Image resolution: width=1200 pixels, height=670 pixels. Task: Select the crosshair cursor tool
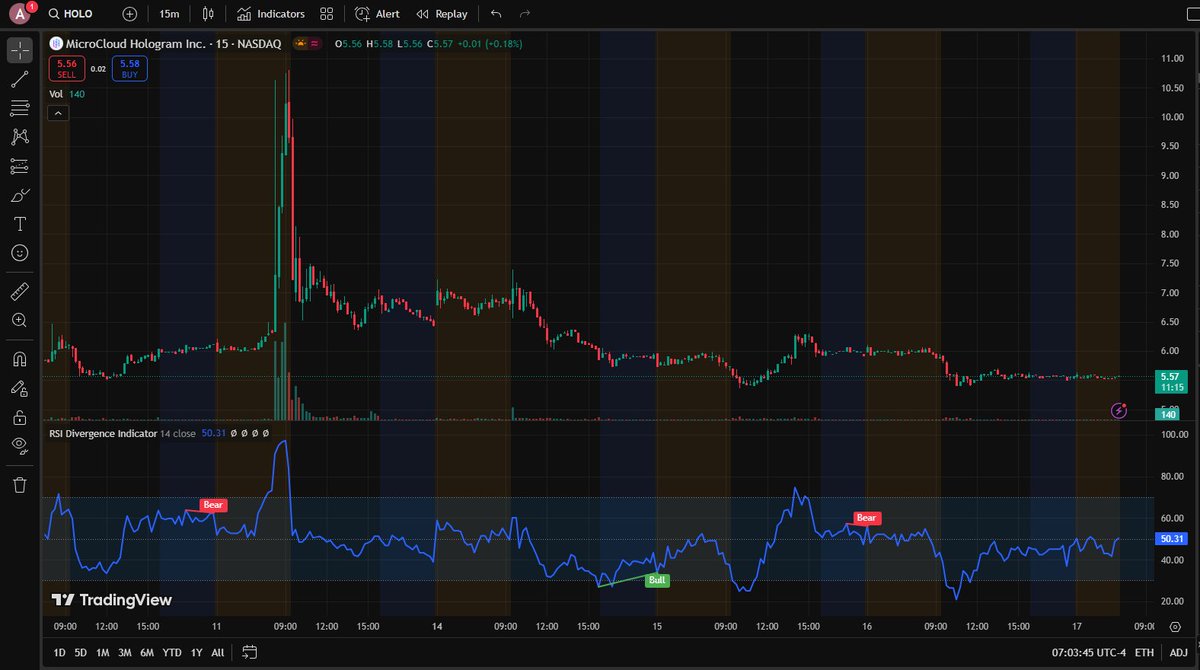point(20,50)
